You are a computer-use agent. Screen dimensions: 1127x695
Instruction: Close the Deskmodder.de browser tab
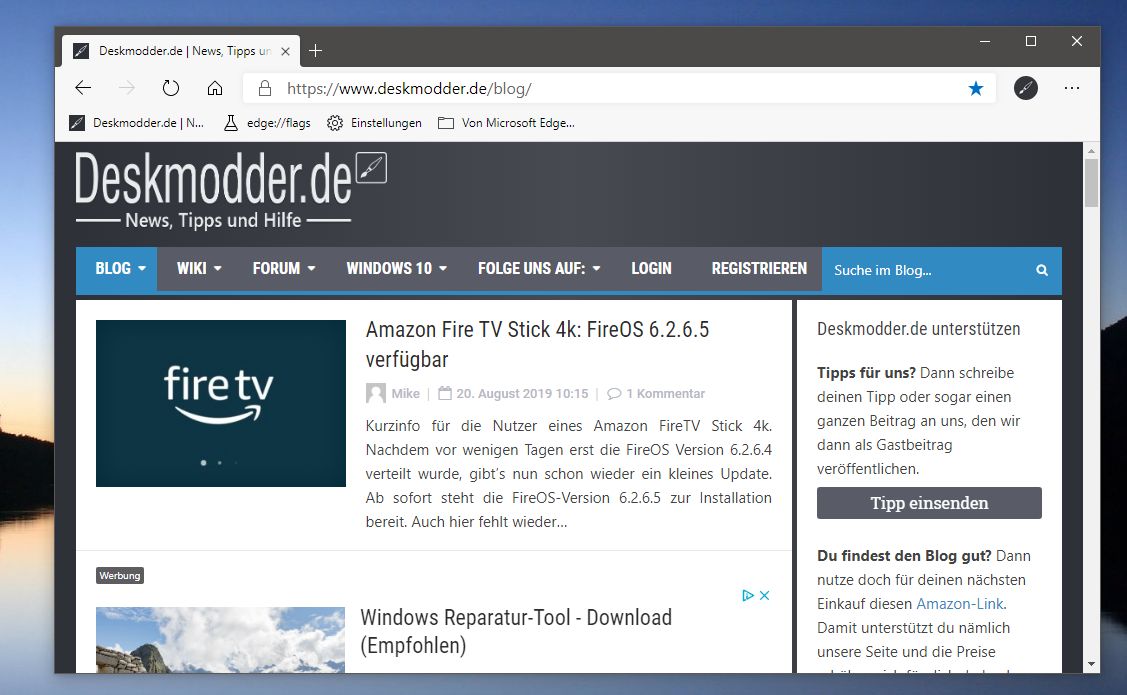[285, 51]
